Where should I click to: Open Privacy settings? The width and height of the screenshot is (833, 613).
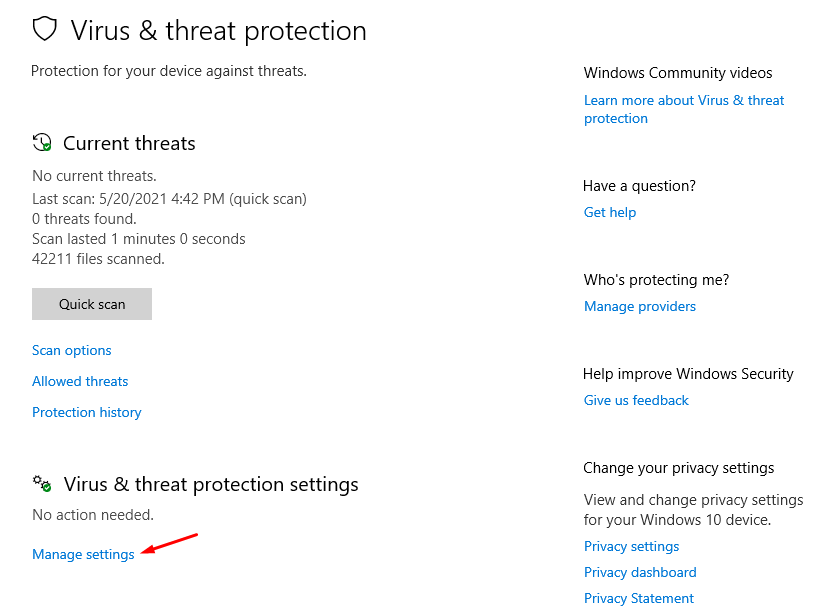(632, 546)
